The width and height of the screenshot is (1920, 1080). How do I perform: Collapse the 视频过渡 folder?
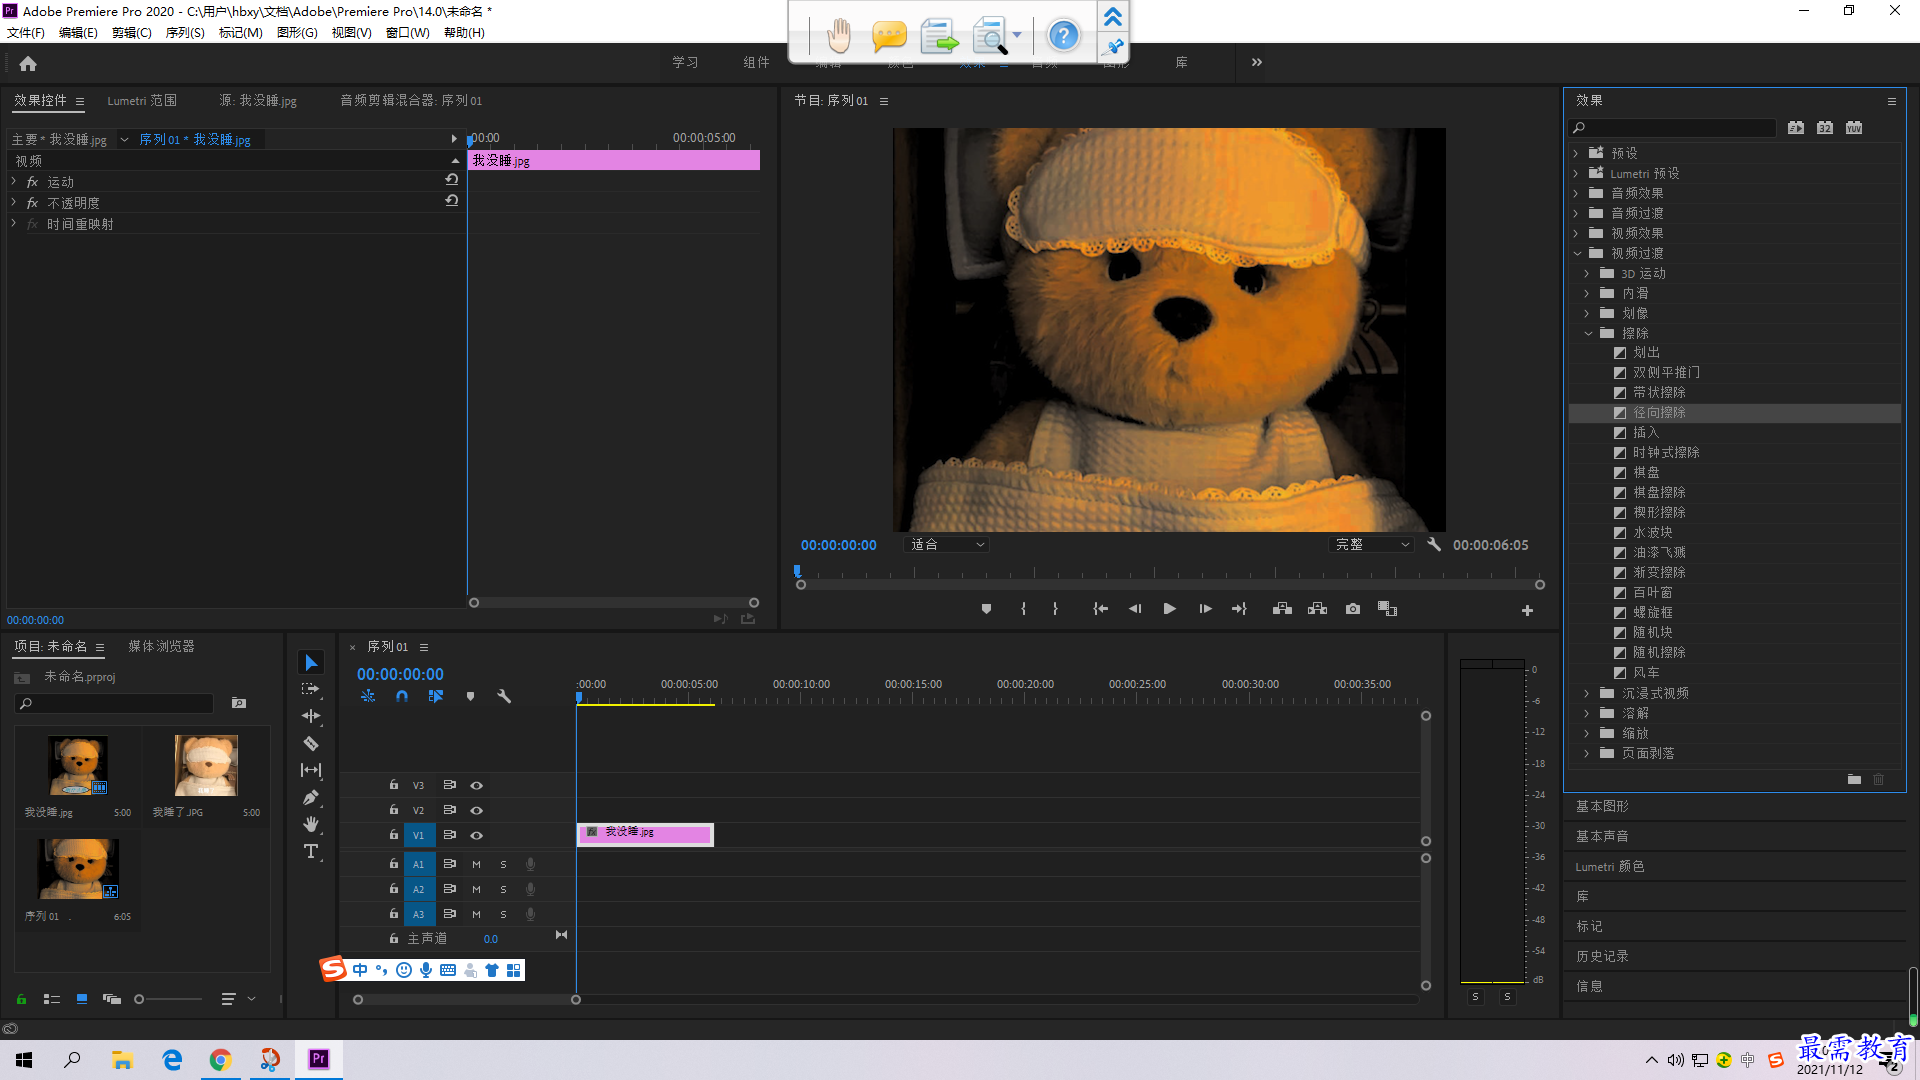1577,253
